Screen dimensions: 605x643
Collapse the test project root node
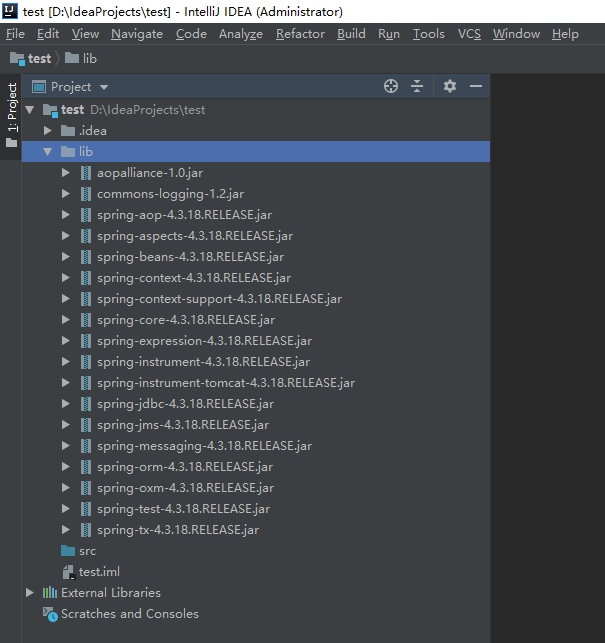pos(30,110)
